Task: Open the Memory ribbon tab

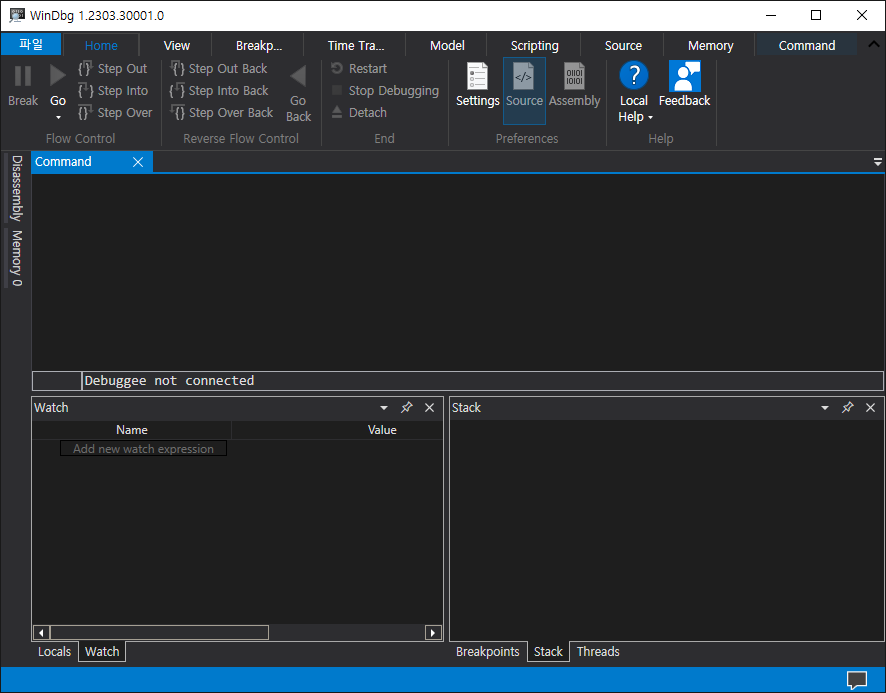Action: 710,45
